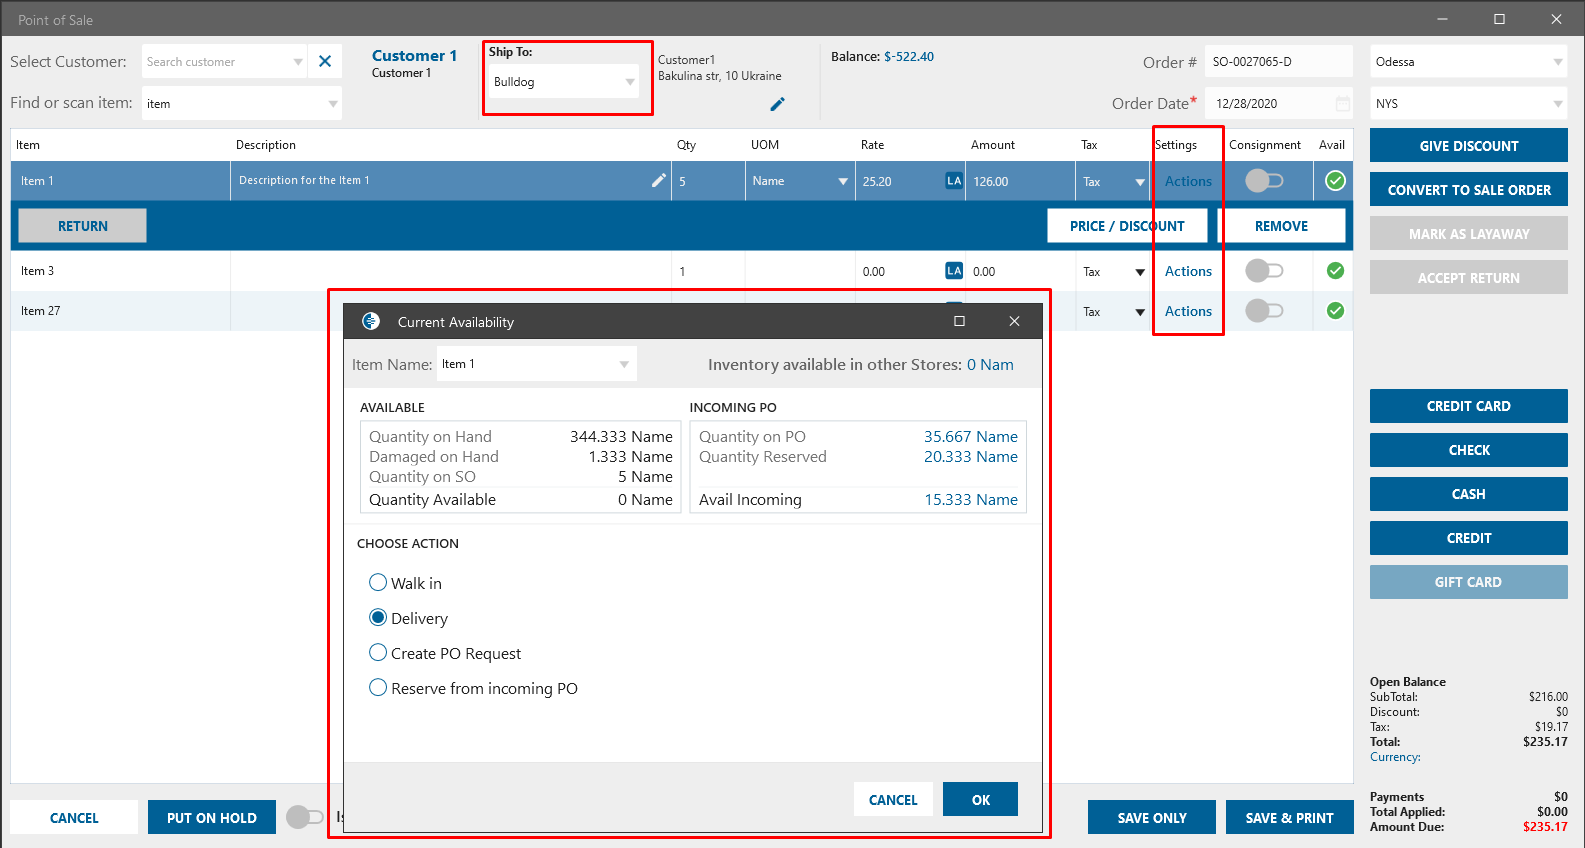
Task: Convert the order to a sale order
Action: [1468, 190]
